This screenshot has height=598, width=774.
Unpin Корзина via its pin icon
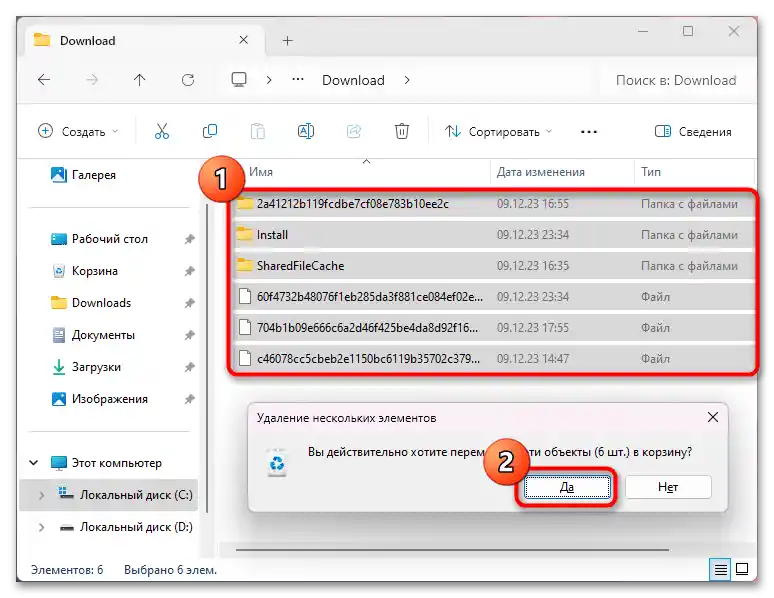click(190, 271)
